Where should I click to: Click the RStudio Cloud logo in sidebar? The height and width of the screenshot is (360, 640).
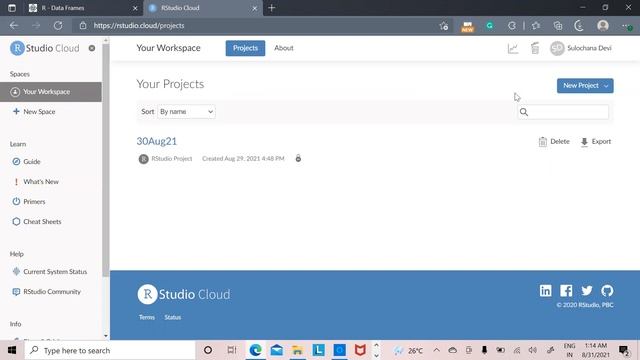[x=44, y=48]
